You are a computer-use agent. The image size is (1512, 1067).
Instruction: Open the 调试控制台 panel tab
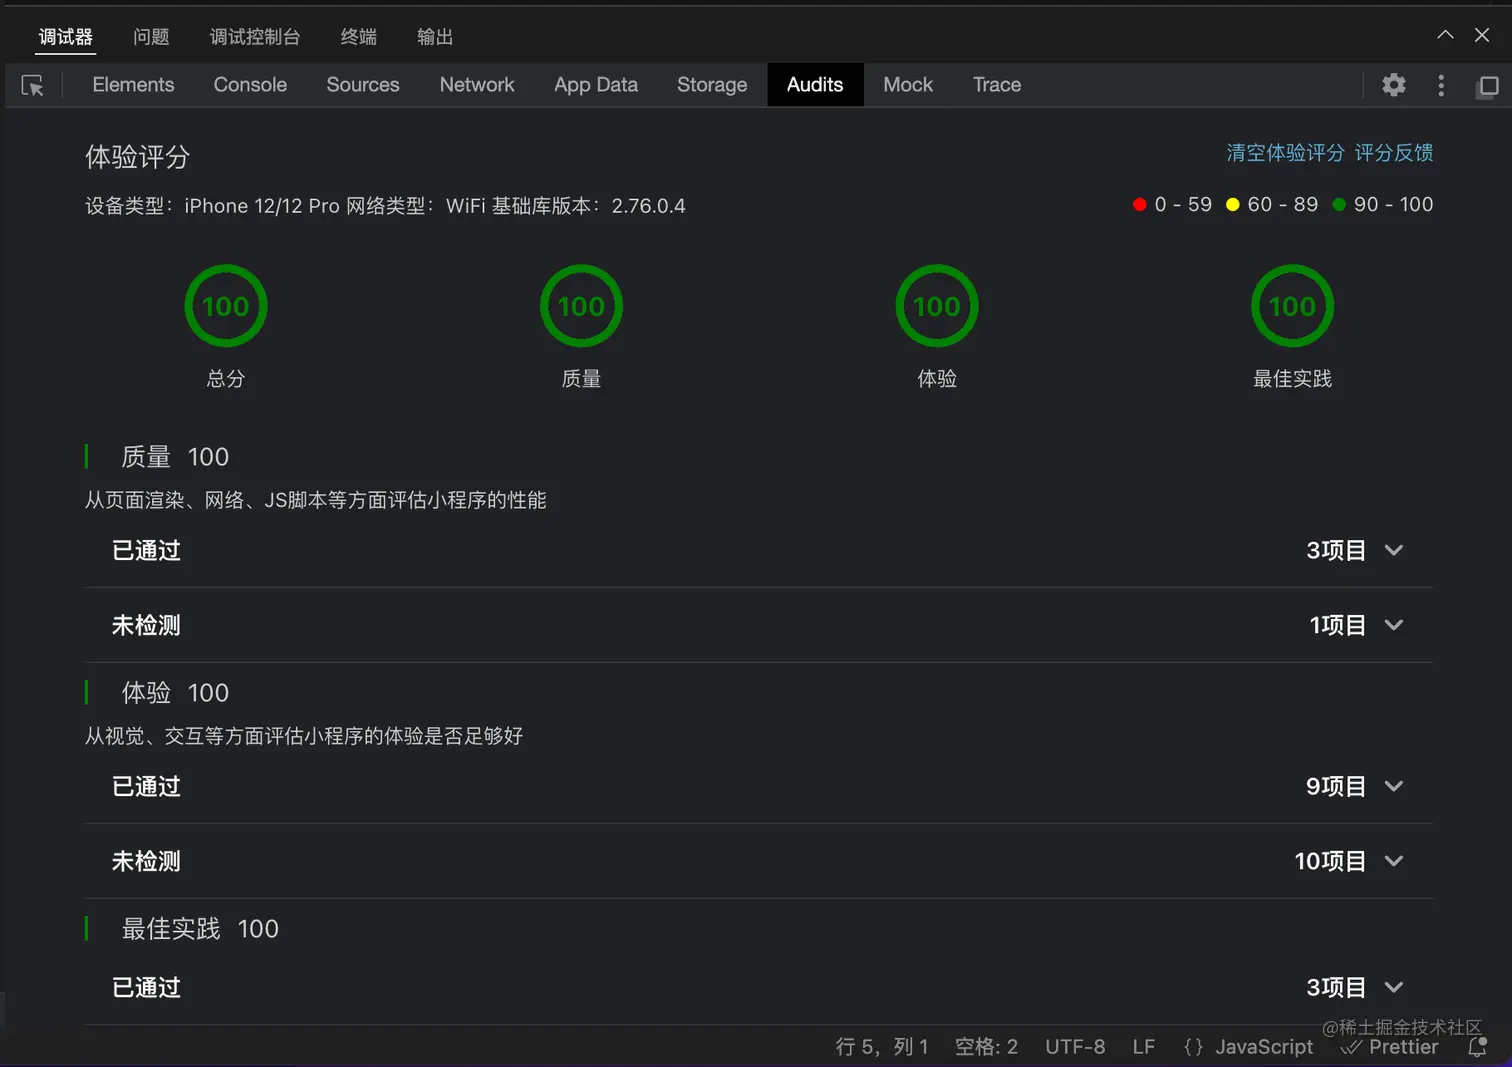[255, 37]
